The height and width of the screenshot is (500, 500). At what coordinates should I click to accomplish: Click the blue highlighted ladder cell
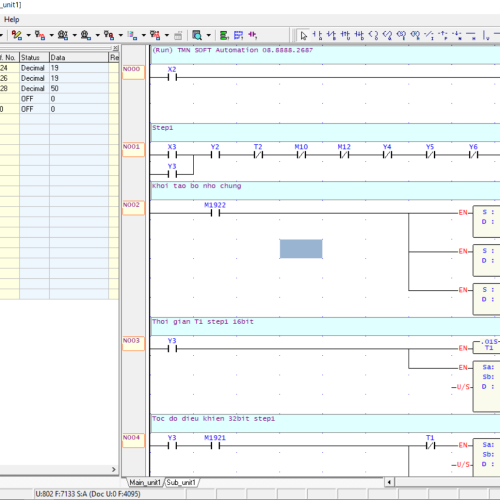point(301,249)
